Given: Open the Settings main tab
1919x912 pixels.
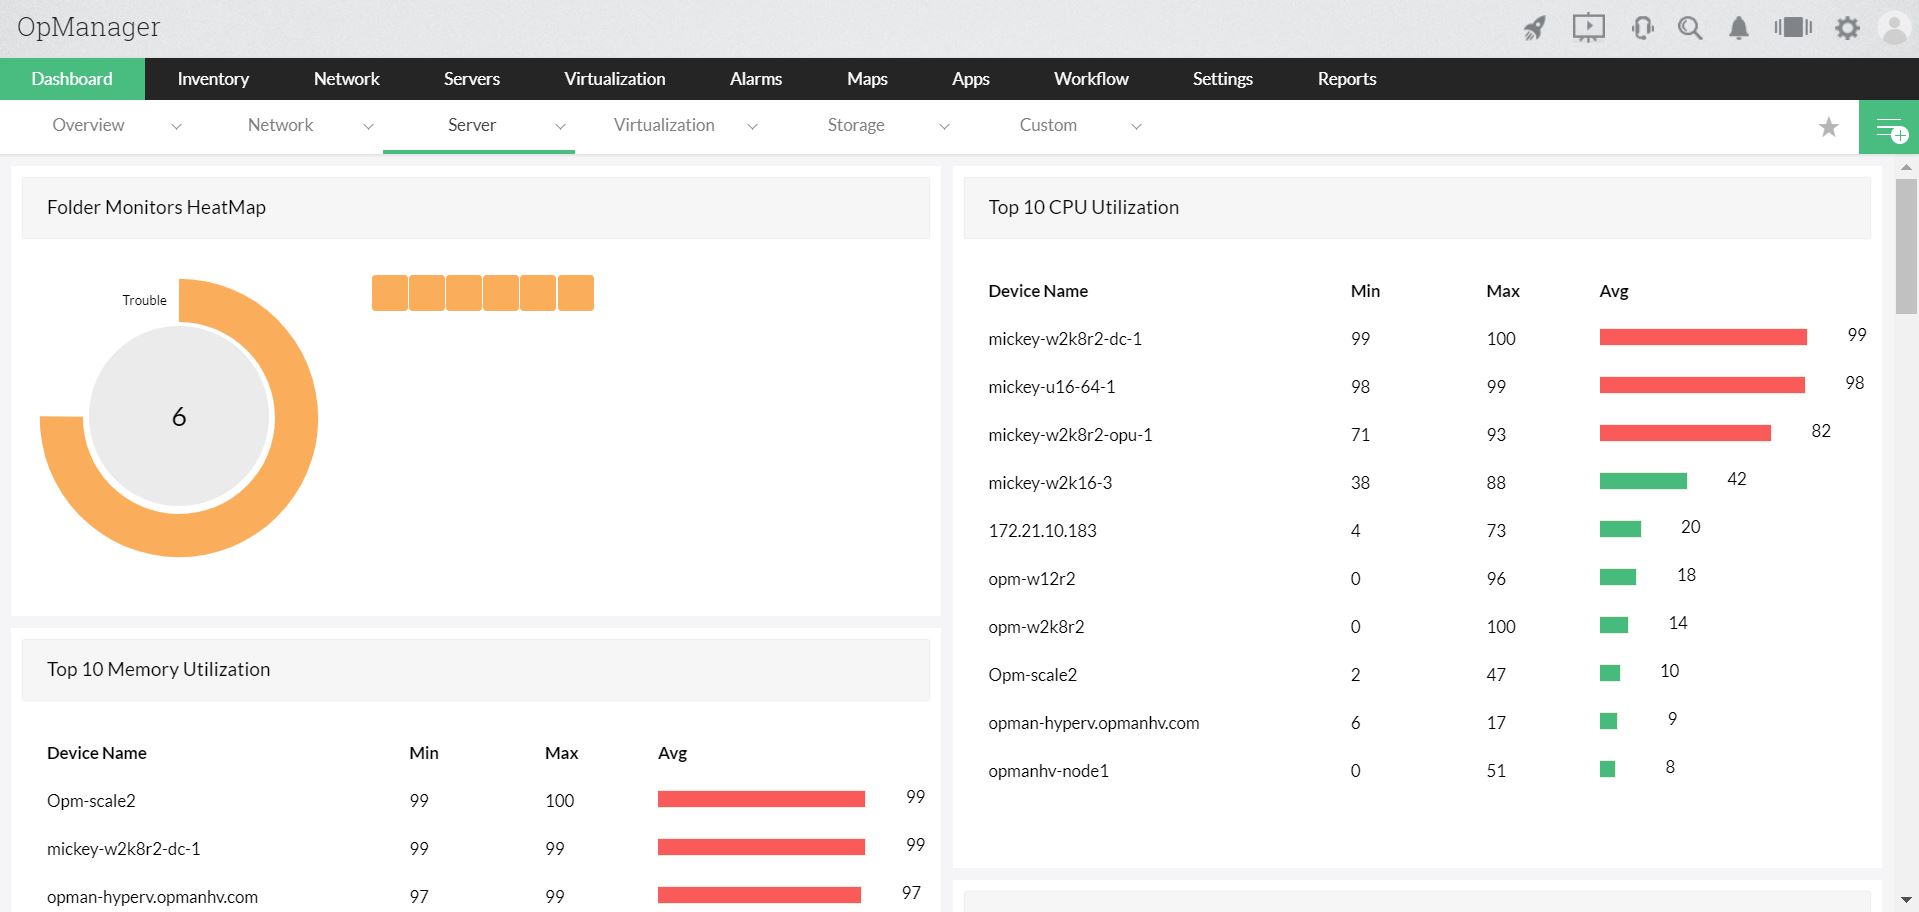Looking at the screenshot, I should [1223, 79].
